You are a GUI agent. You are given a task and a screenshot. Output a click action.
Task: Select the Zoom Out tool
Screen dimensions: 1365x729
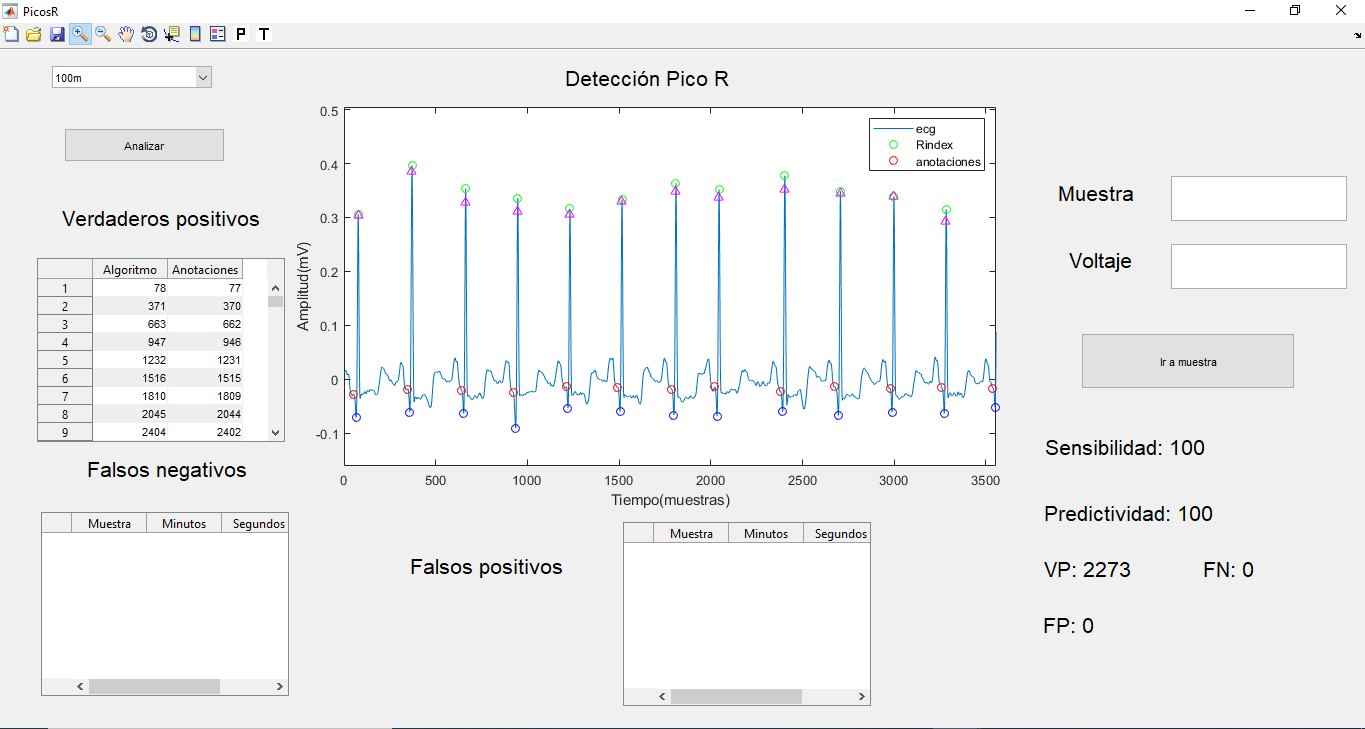[103, 34]
